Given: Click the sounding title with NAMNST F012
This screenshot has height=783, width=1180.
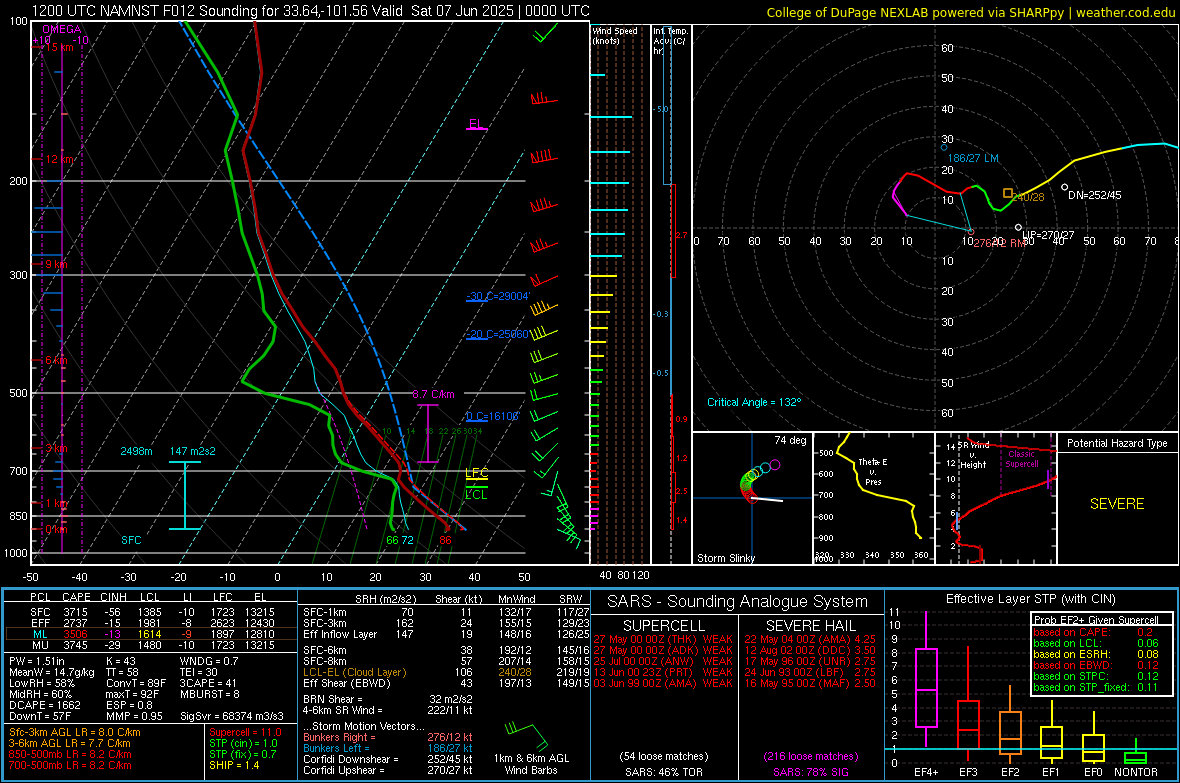Looking at the screenshot, I should 310,11.
